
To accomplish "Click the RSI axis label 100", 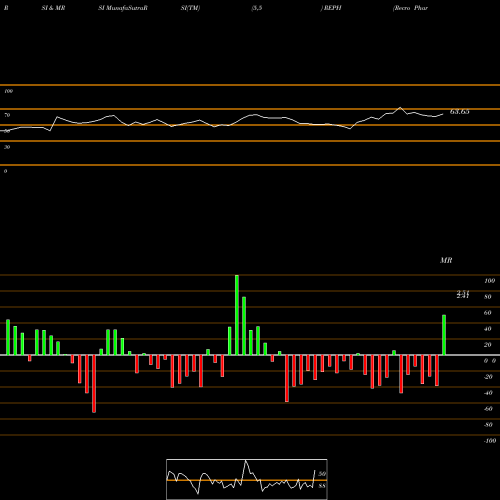I will pos(9,91).
